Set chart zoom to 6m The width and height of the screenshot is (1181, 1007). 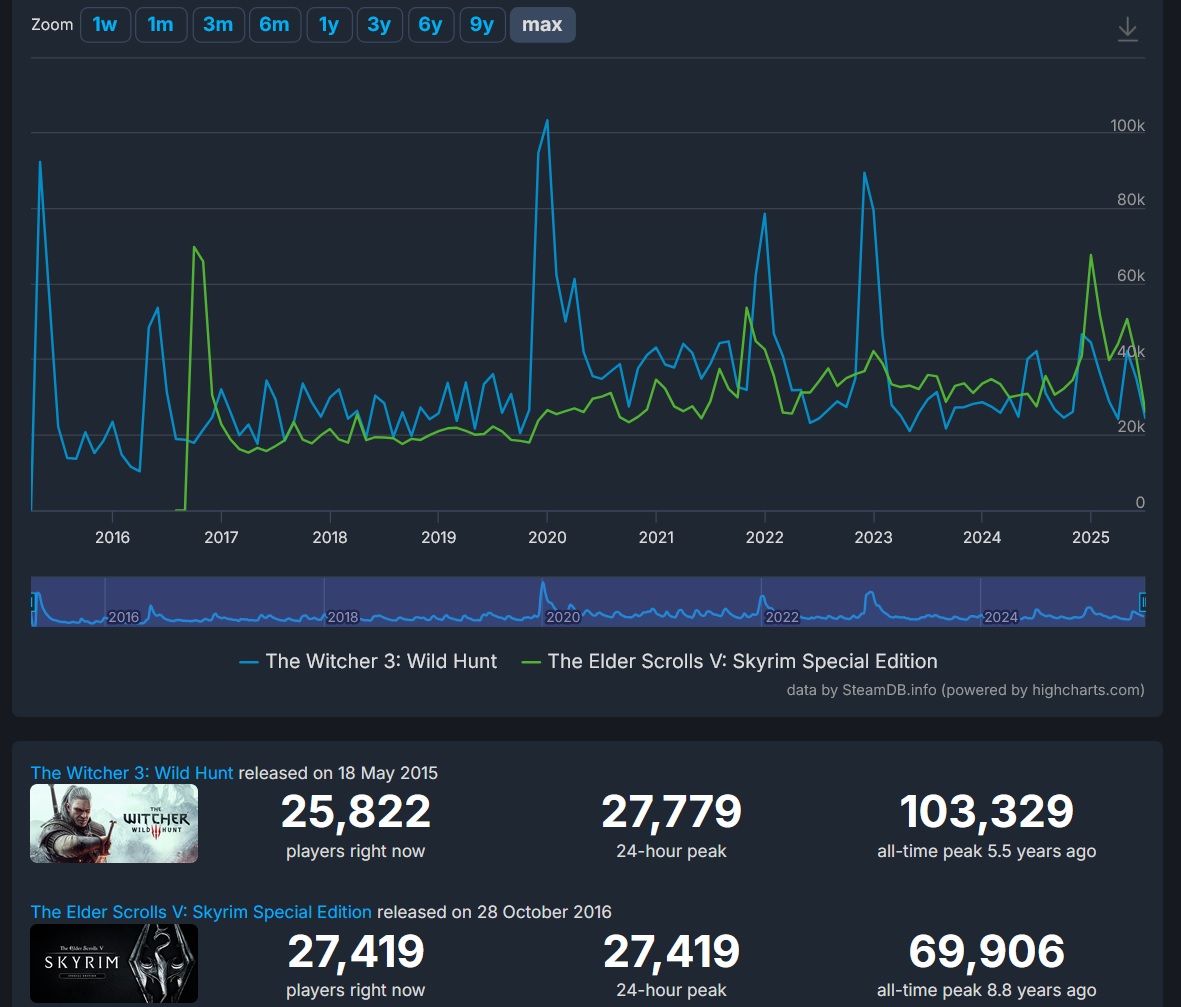click(275, 25)
